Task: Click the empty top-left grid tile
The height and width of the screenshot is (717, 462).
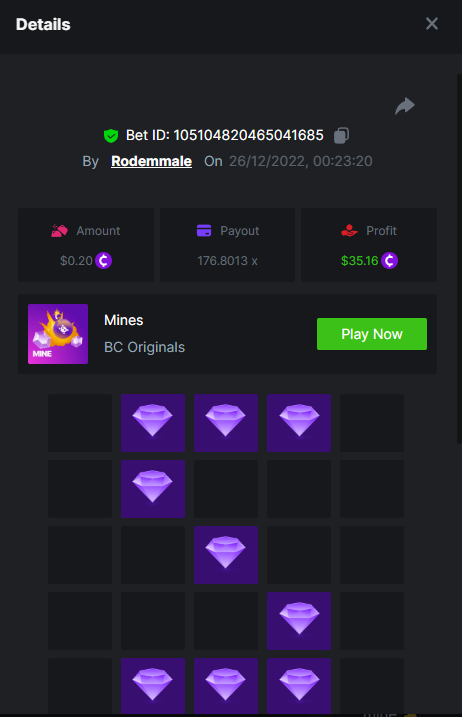Action: click(80, 423)
